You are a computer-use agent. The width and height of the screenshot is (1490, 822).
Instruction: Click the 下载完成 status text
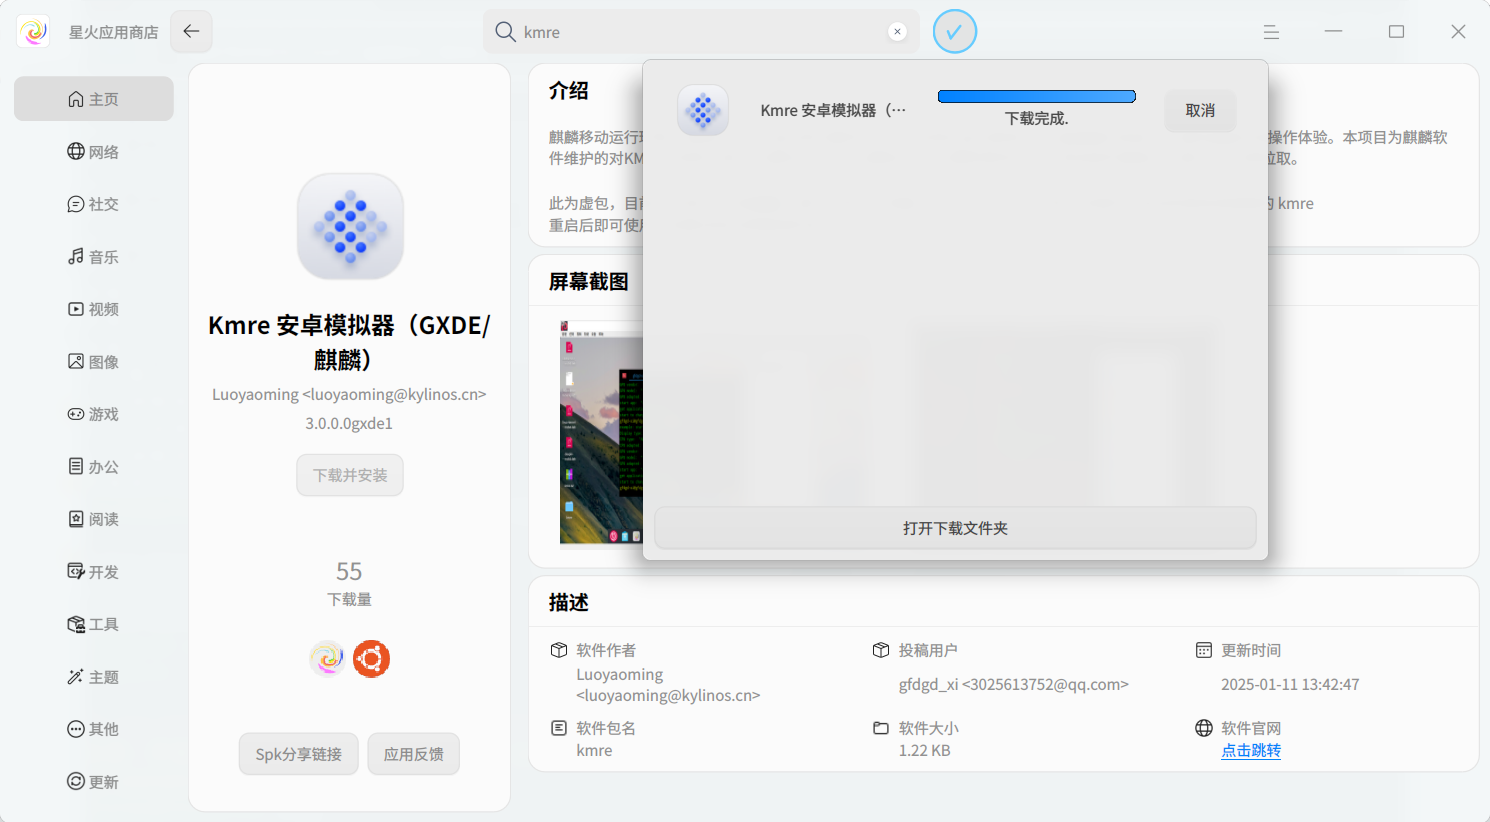[1037, 118]
